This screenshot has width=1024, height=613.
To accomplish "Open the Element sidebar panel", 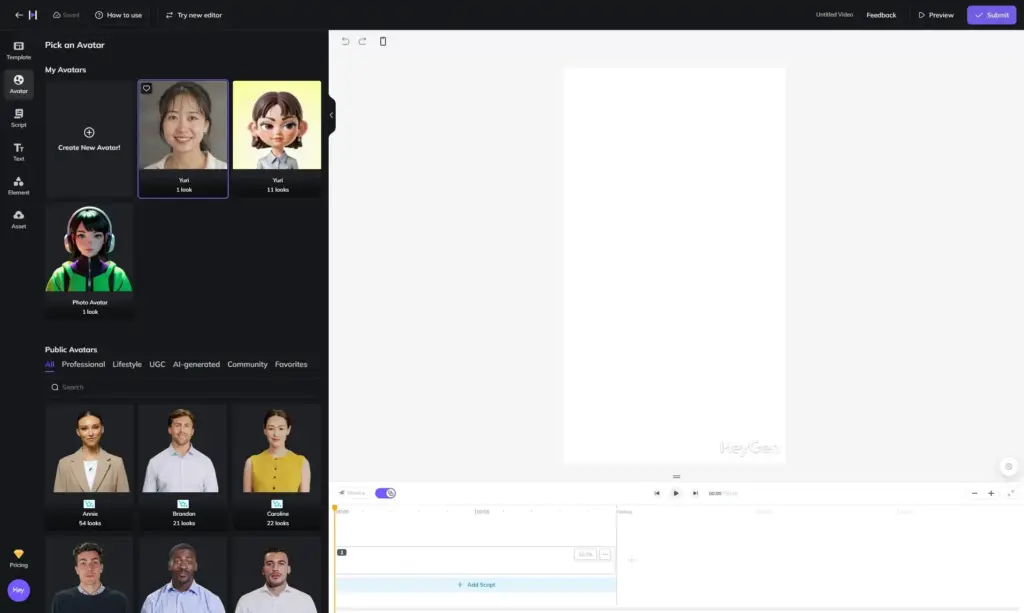I will tap(18, 185).
